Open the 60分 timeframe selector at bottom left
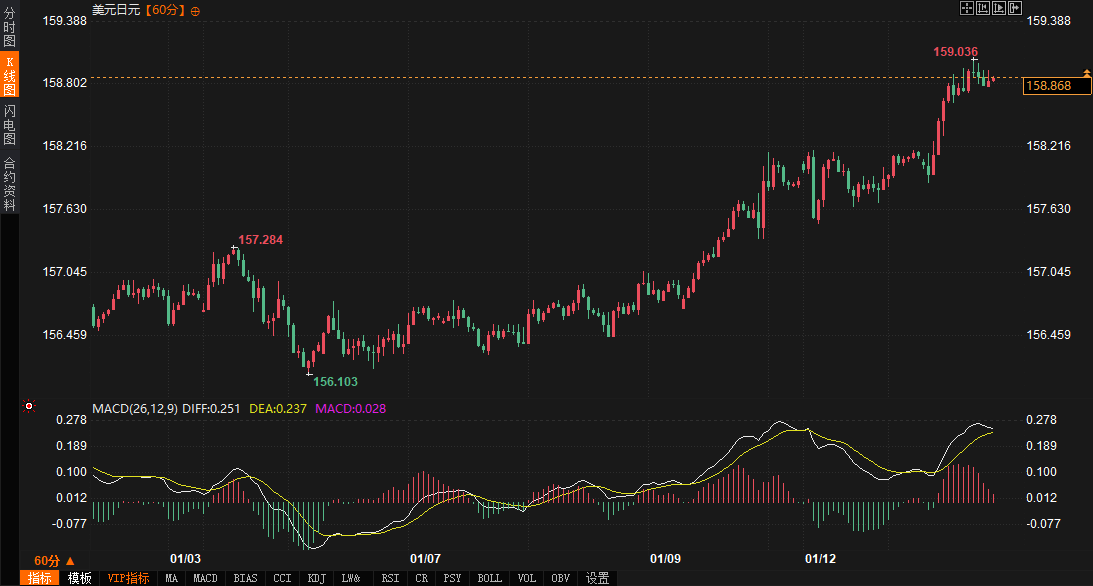 click(53, 560)
